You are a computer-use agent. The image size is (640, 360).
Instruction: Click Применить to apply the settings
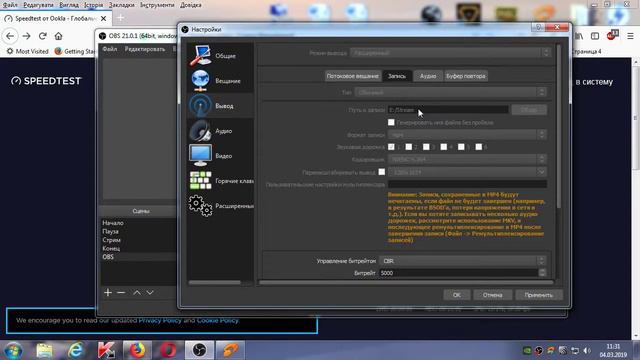pyautogui.click(x=539, y=295)
